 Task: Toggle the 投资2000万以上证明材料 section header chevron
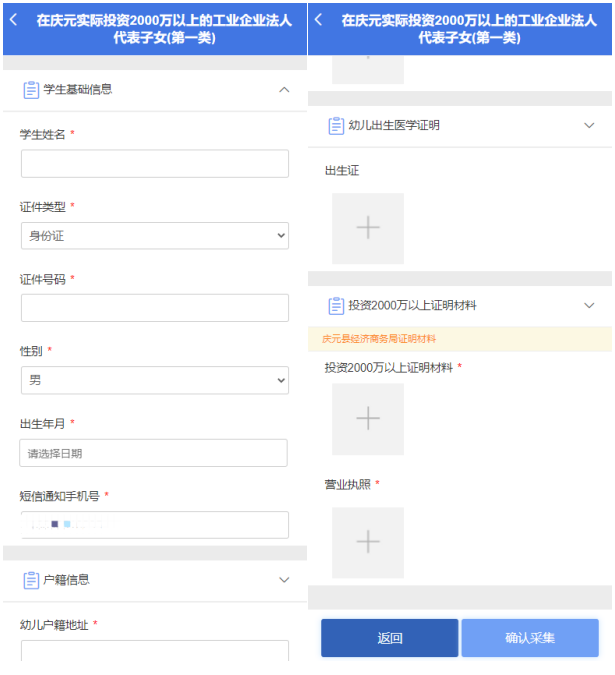589,305
